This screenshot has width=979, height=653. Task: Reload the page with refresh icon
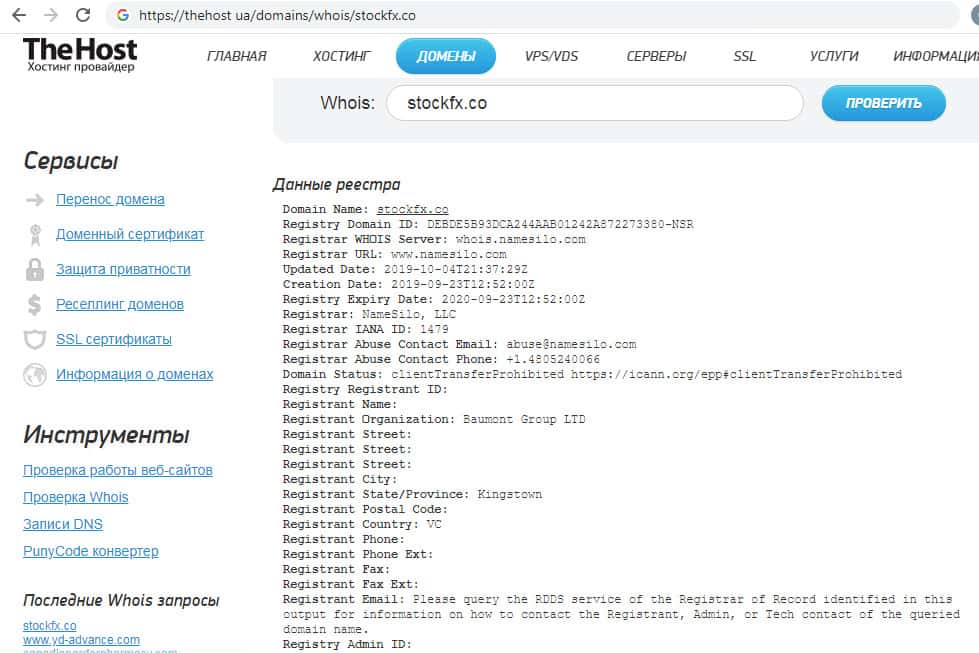83,15
